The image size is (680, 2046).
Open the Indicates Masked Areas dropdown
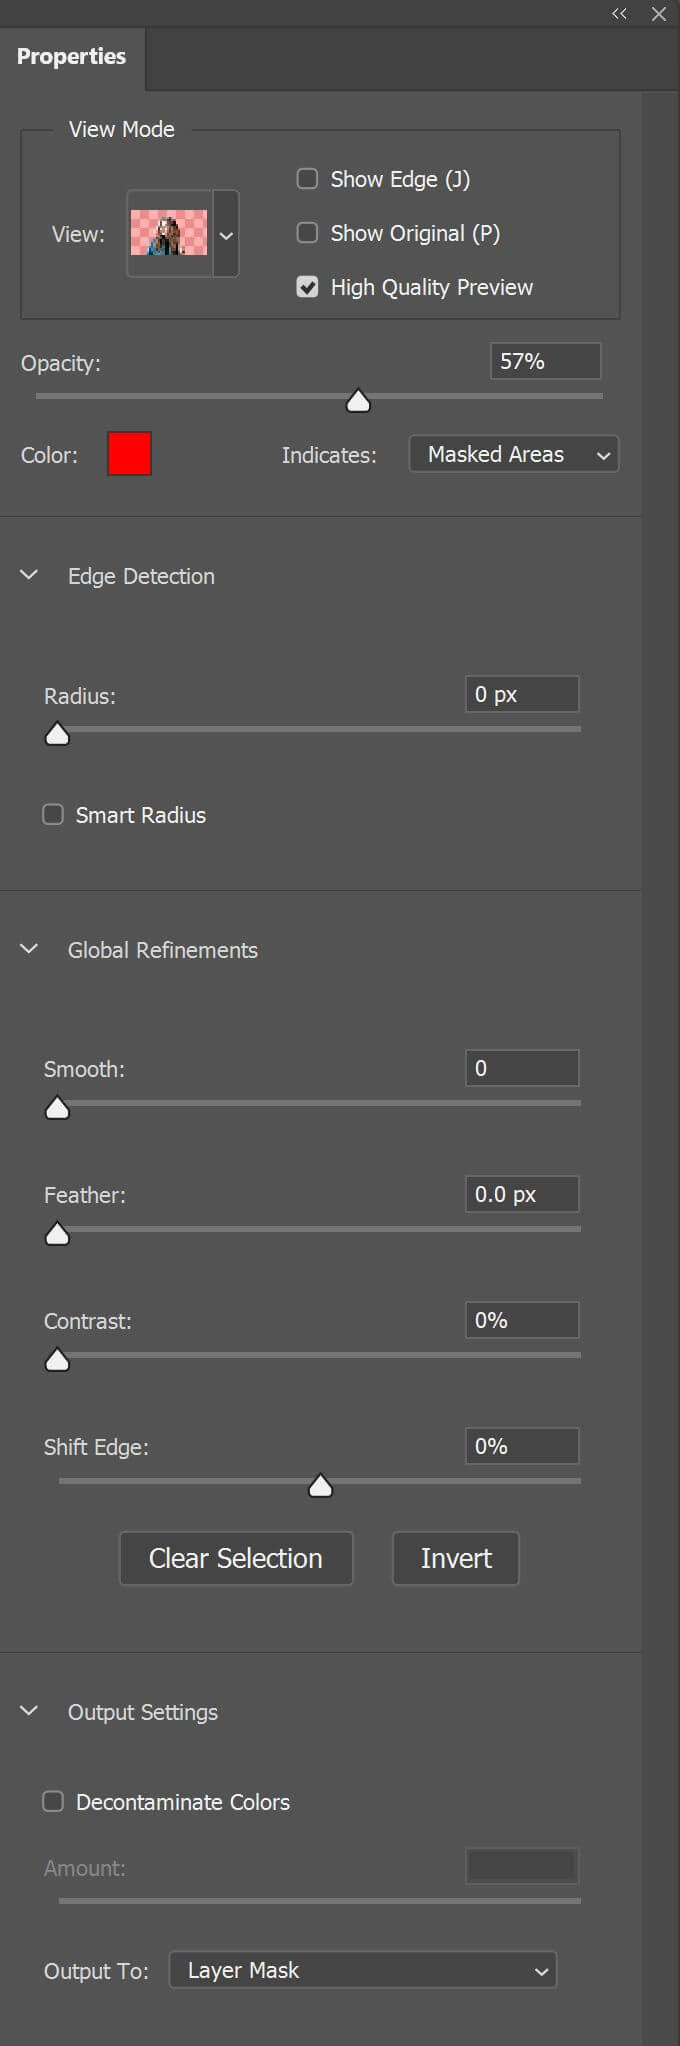click(x=514, y=454)
